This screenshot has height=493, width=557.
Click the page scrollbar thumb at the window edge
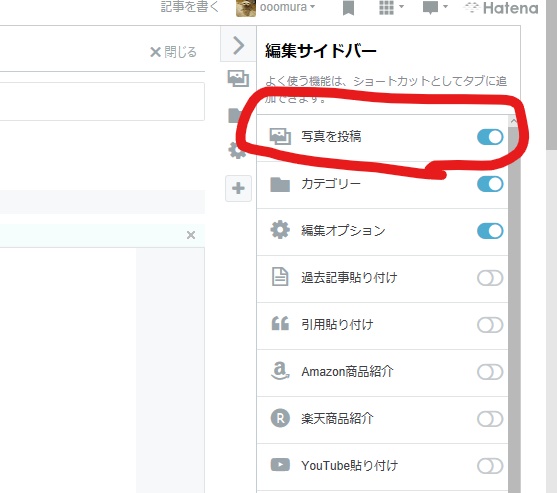[x=551, y=75]
